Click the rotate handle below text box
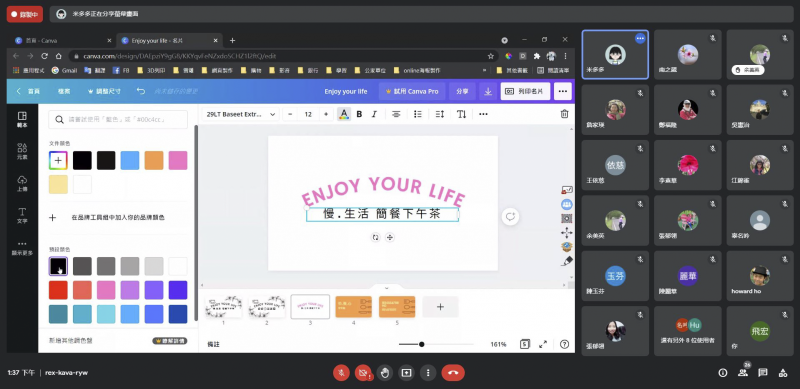Screen dimensions: 800x389 click(376, 237)
